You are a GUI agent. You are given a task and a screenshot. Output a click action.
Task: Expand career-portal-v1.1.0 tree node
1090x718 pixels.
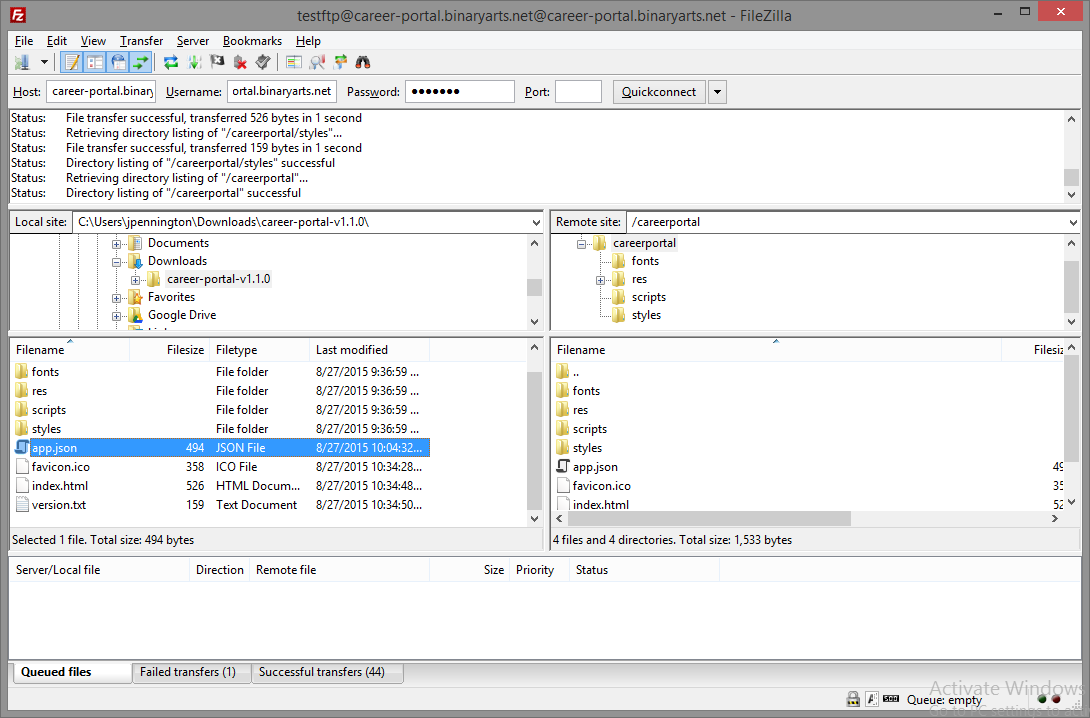pyautogui.click(x=136, y=280)
